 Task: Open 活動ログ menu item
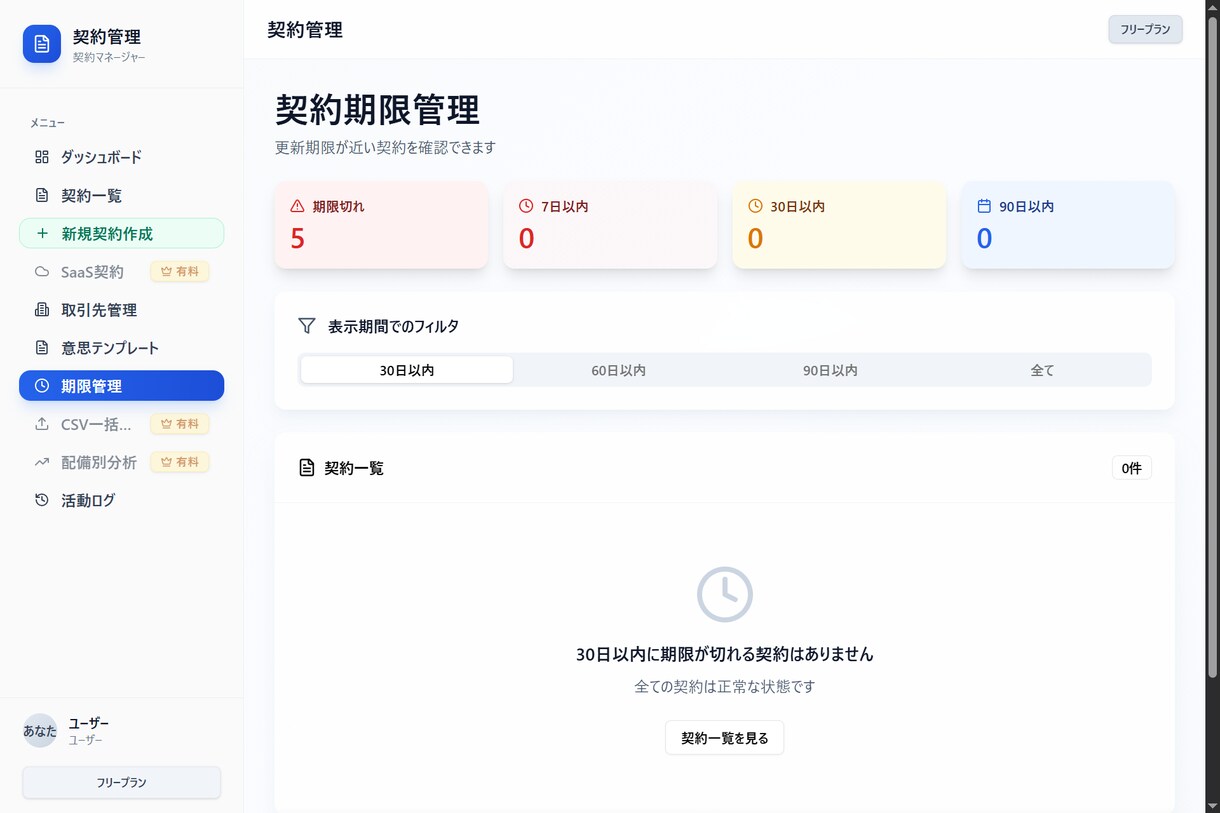[x=121, y=500]
